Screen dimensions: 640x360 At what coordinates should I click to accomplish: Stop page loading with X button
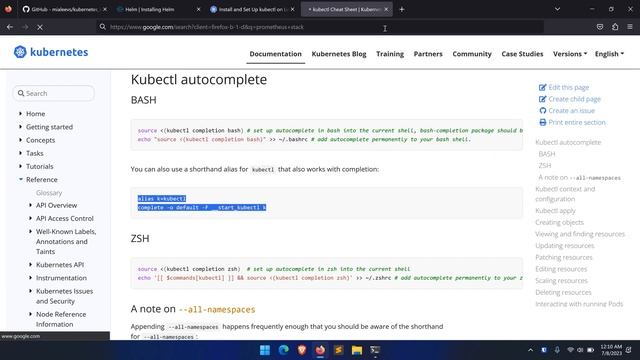pos(40,27)
